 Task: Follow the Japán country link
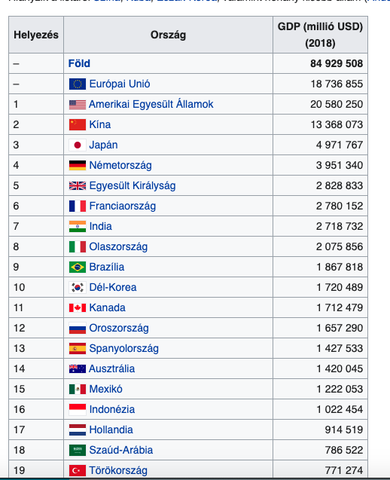103,145
